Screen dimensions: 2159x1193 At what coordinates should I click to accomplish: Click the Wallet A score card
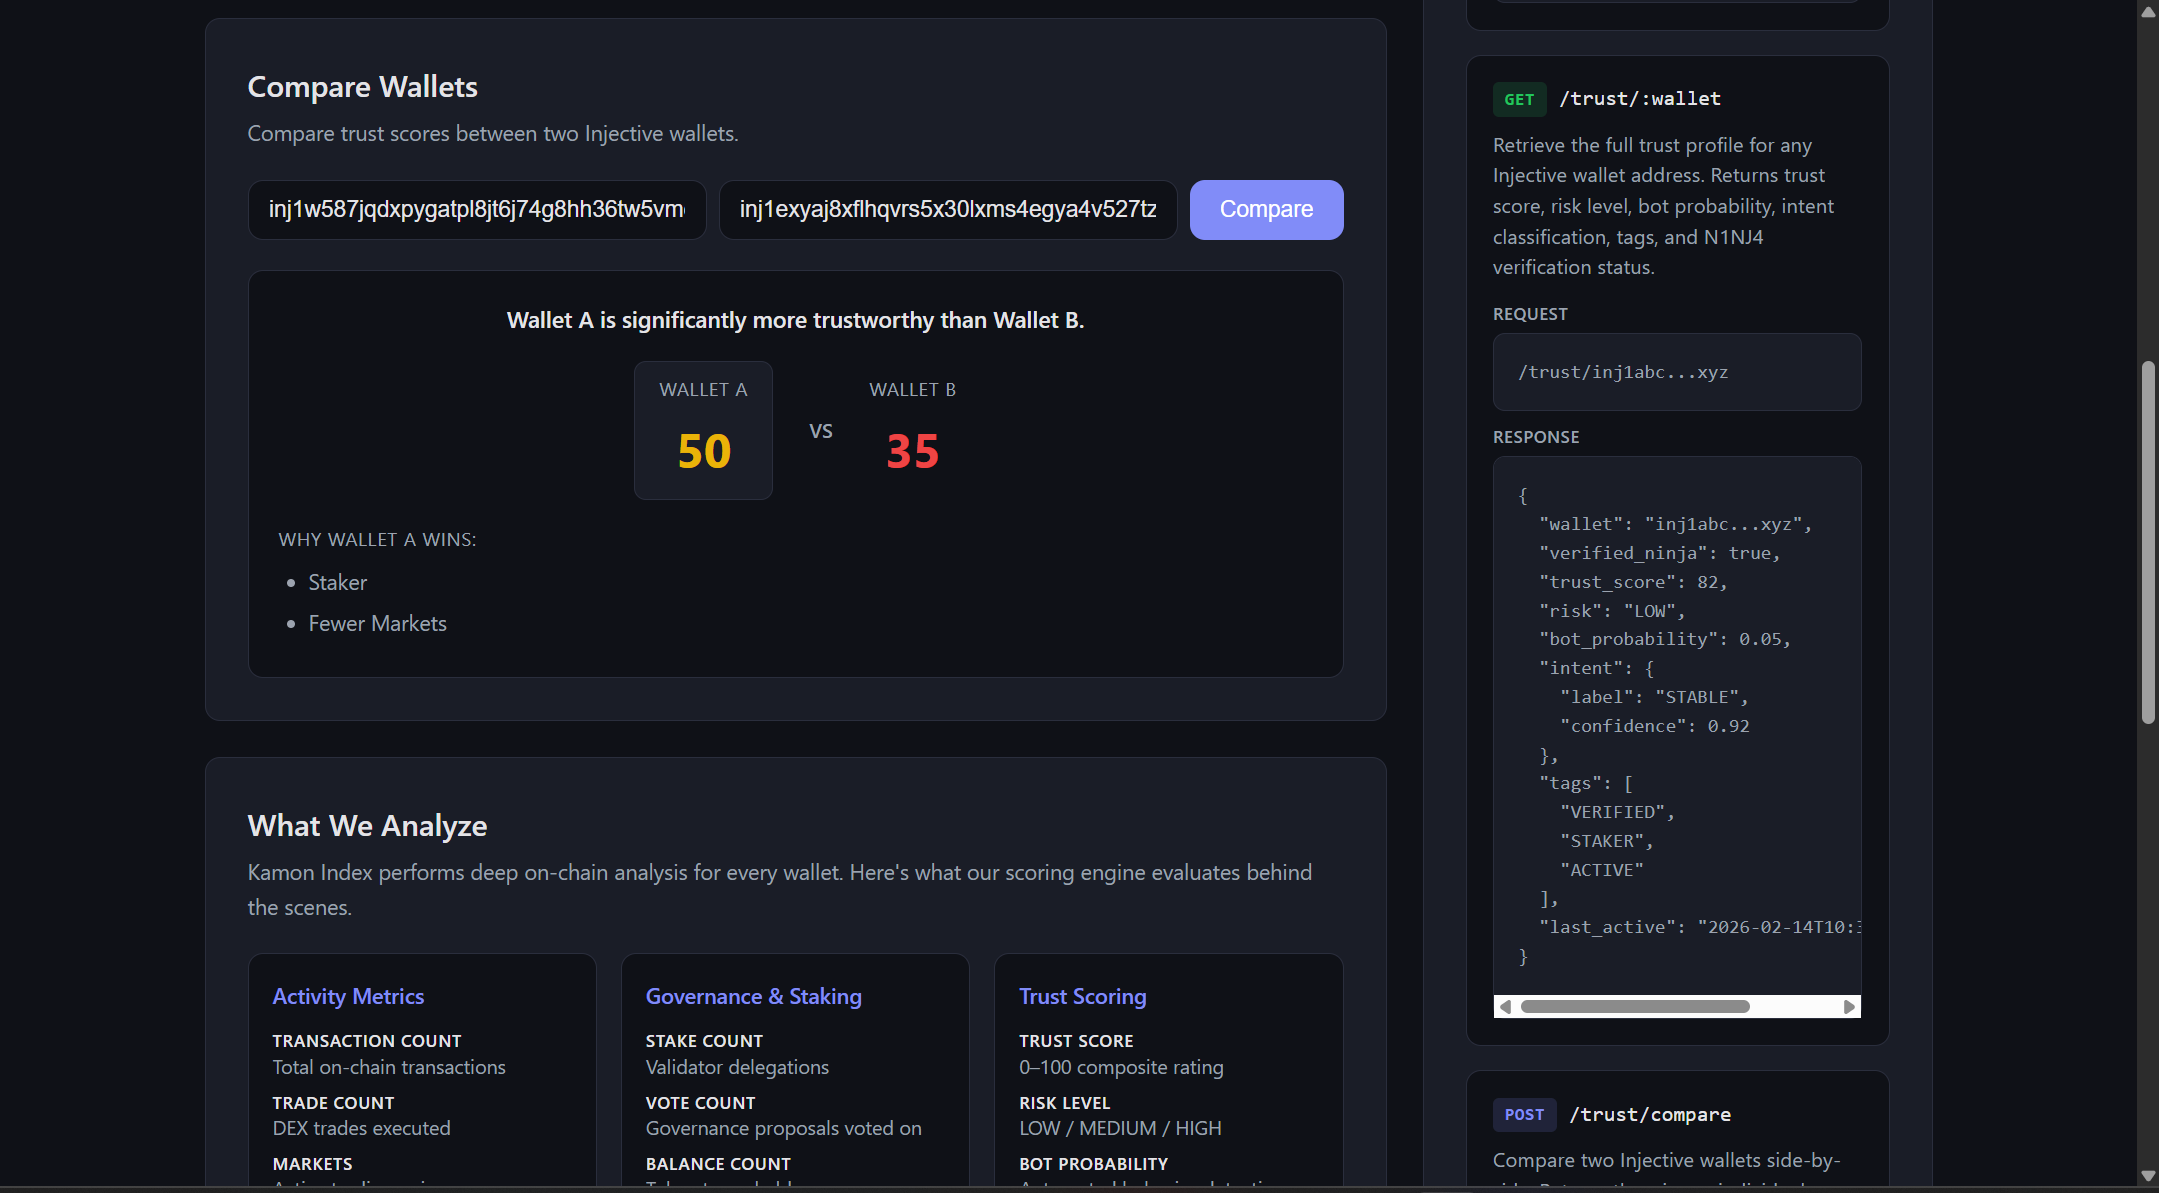tap(703, 430)
